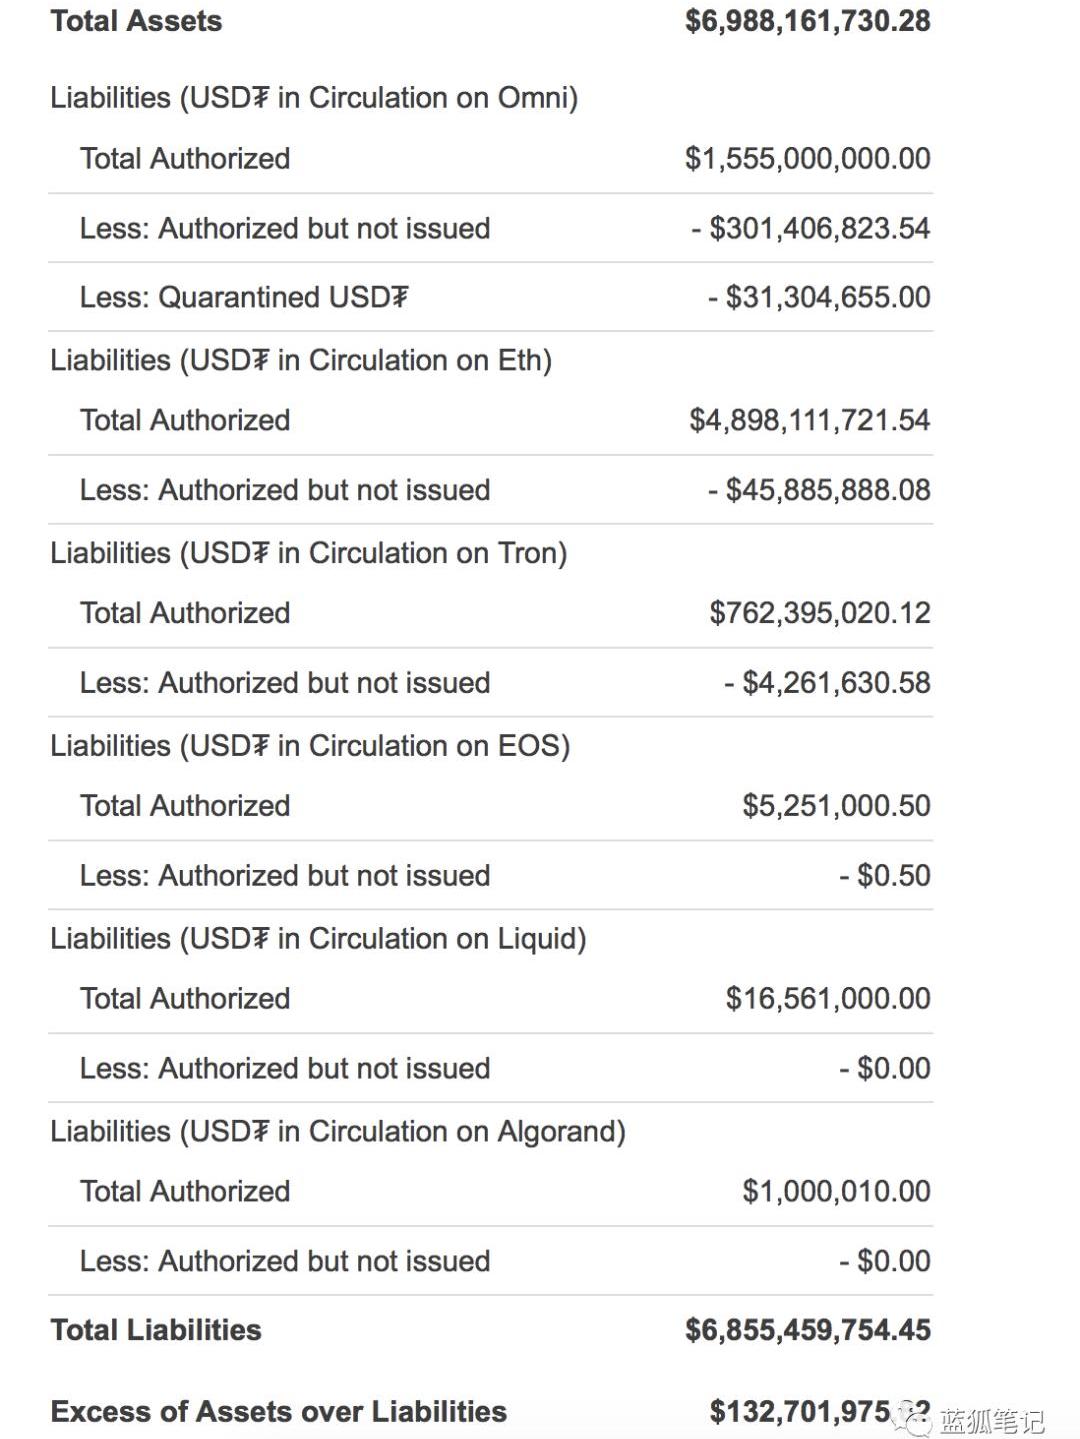Click the Liabilities on EOS section header
The height and width of the screenshot is (1439, 1080).
(x=310, y=746)
